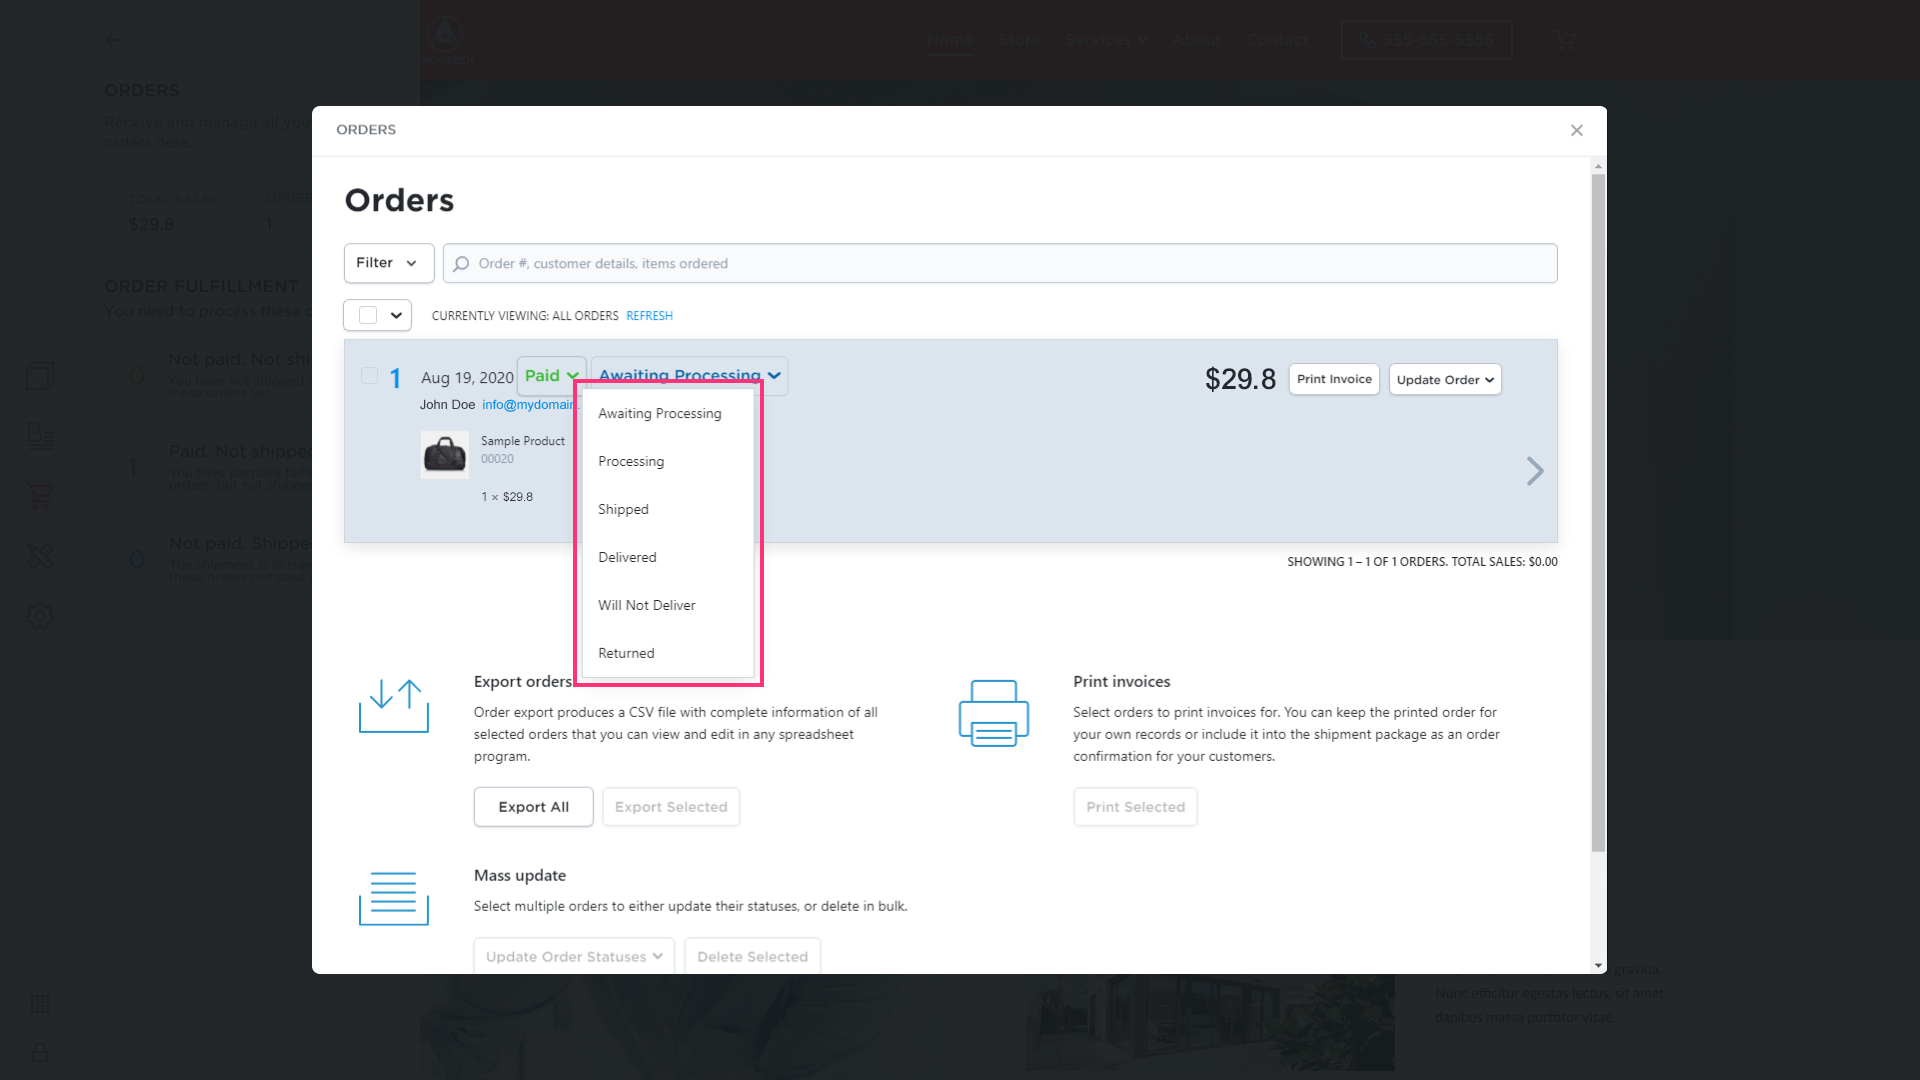This screenshot has height=1080, width=1920.
Task: Click the layout grid icon near sidebar bottom
Action: pyautogui.click(x=40, y=1004)
